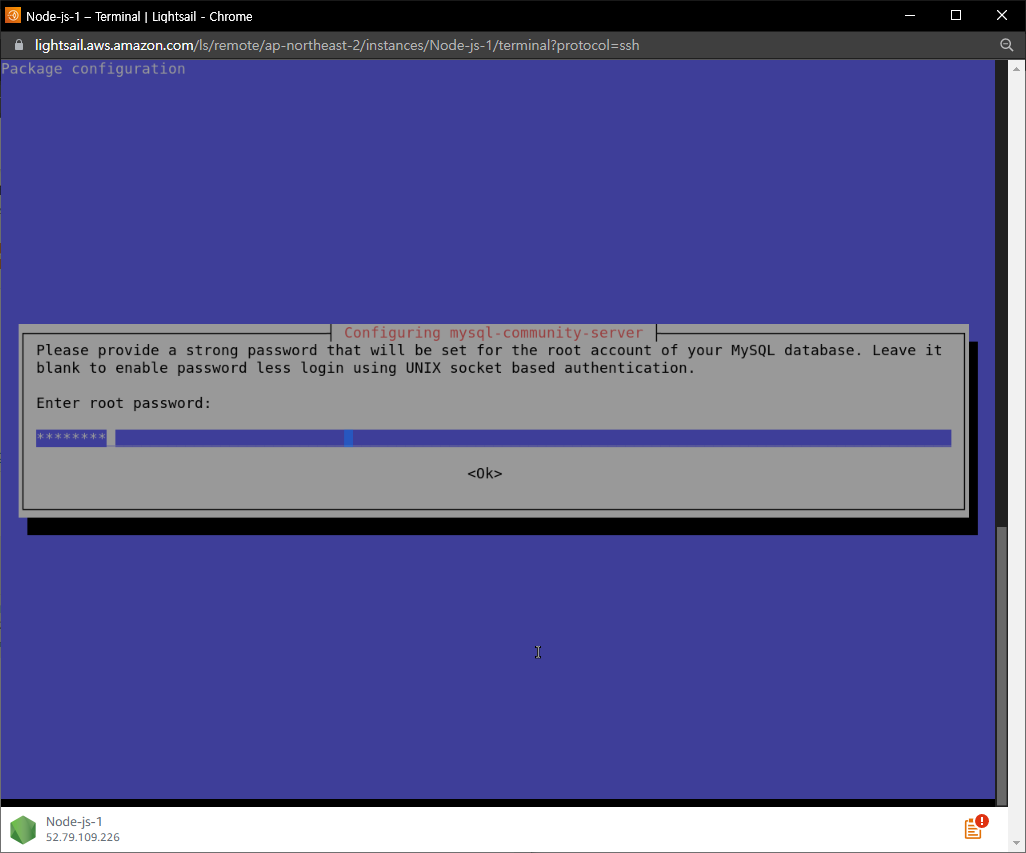Click the terminal vertical scrollbar thumb
This screenshot has width=1026, height=853.
pyautogui.click(x=1002, y=665)
